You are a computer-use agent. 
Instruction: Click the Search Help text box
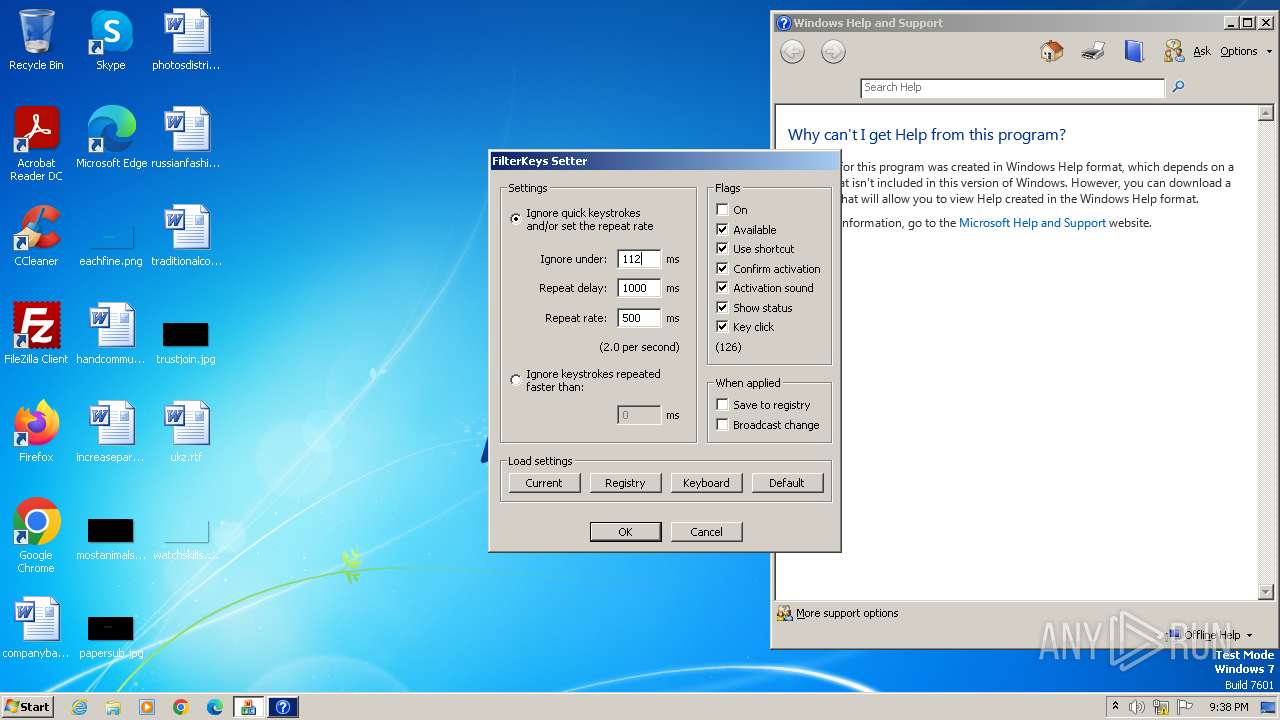[x=1013, y=87]
